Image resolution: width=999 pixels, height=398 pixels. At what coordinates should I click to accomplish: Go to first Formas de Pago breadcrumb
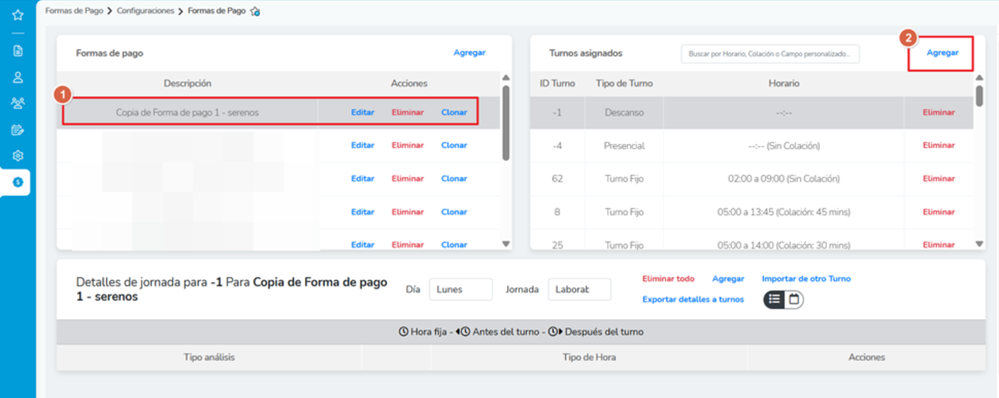(x=74, y=11)
